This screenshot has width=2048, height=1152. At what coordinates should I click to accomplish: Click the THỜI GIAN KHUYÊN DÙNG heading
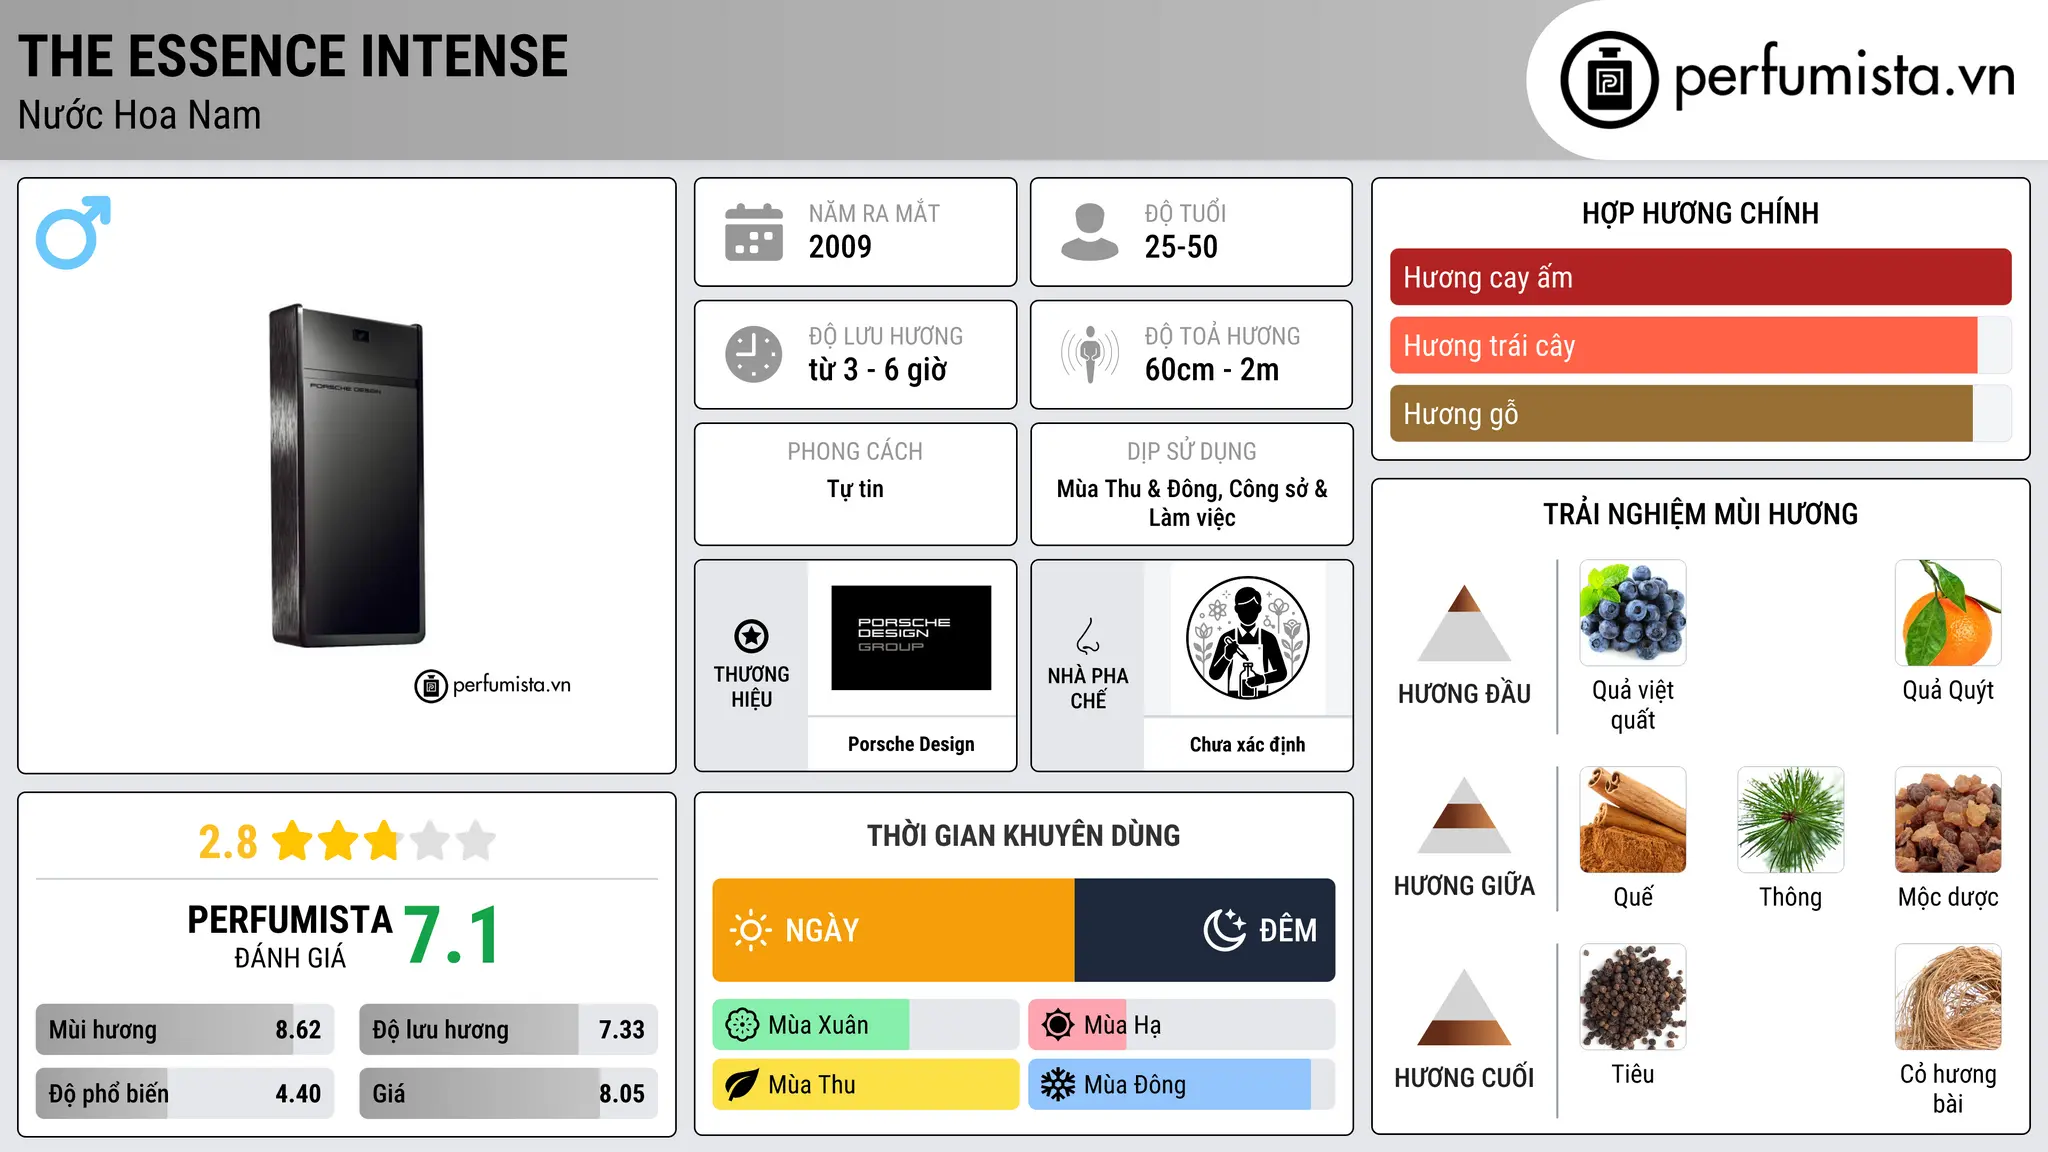(1023, 835)
